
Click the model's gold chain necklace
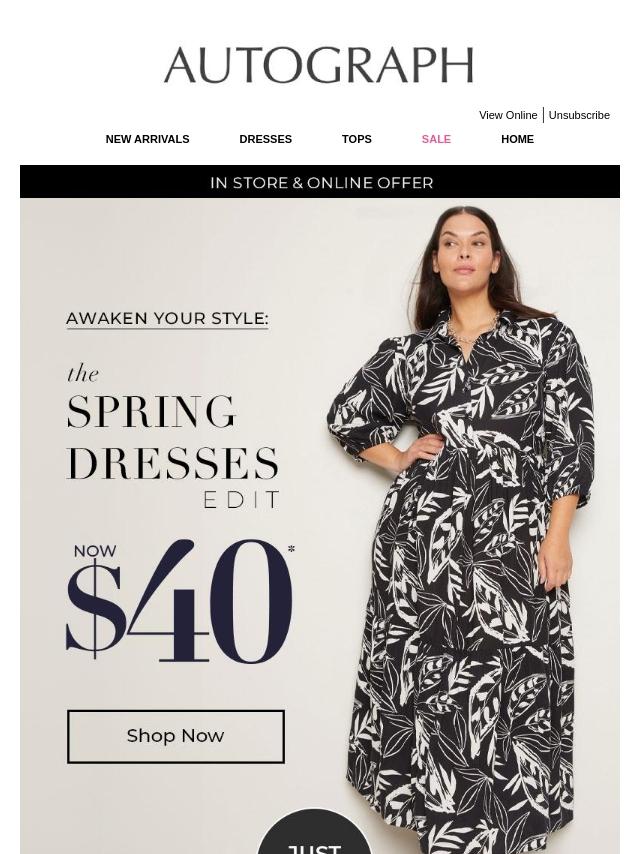(x=473, y=328)
